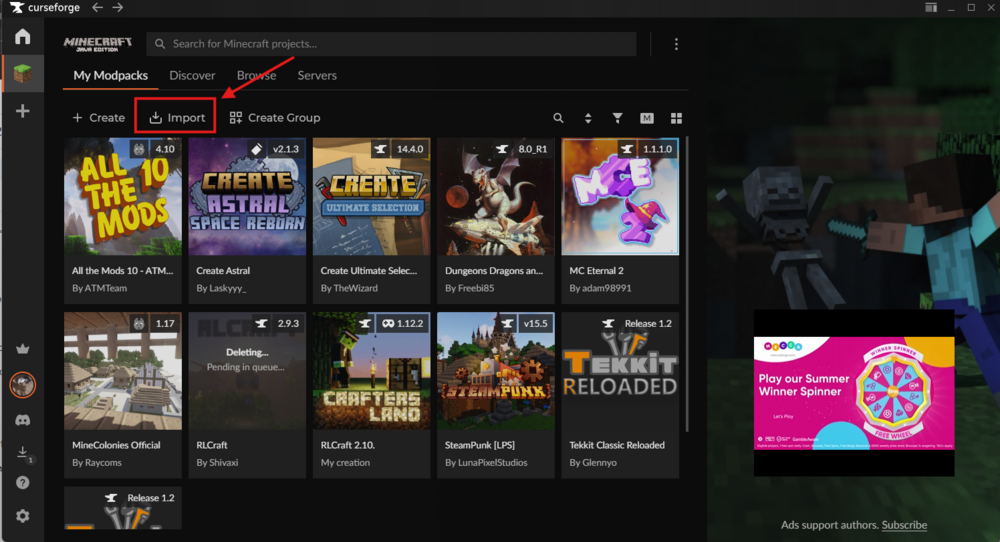Open the help question mark icon
Screen dimensions: 1000x542
22,483
